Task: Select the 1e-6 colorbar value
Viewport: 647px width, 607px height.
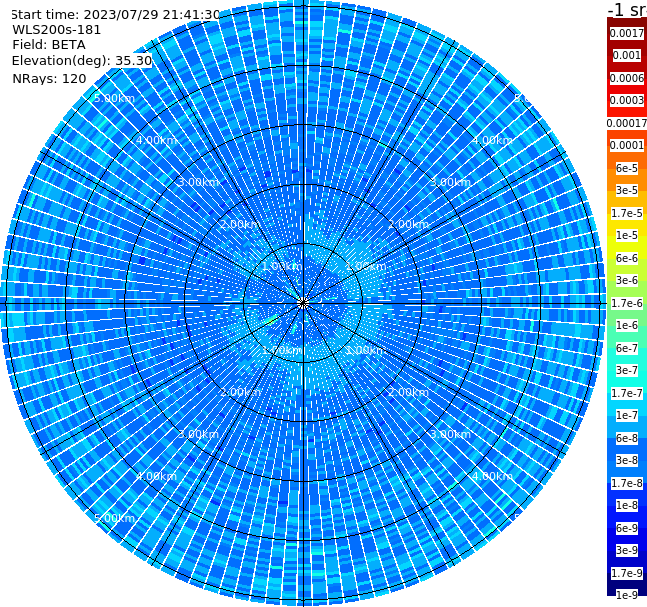Action: (627, 325)
